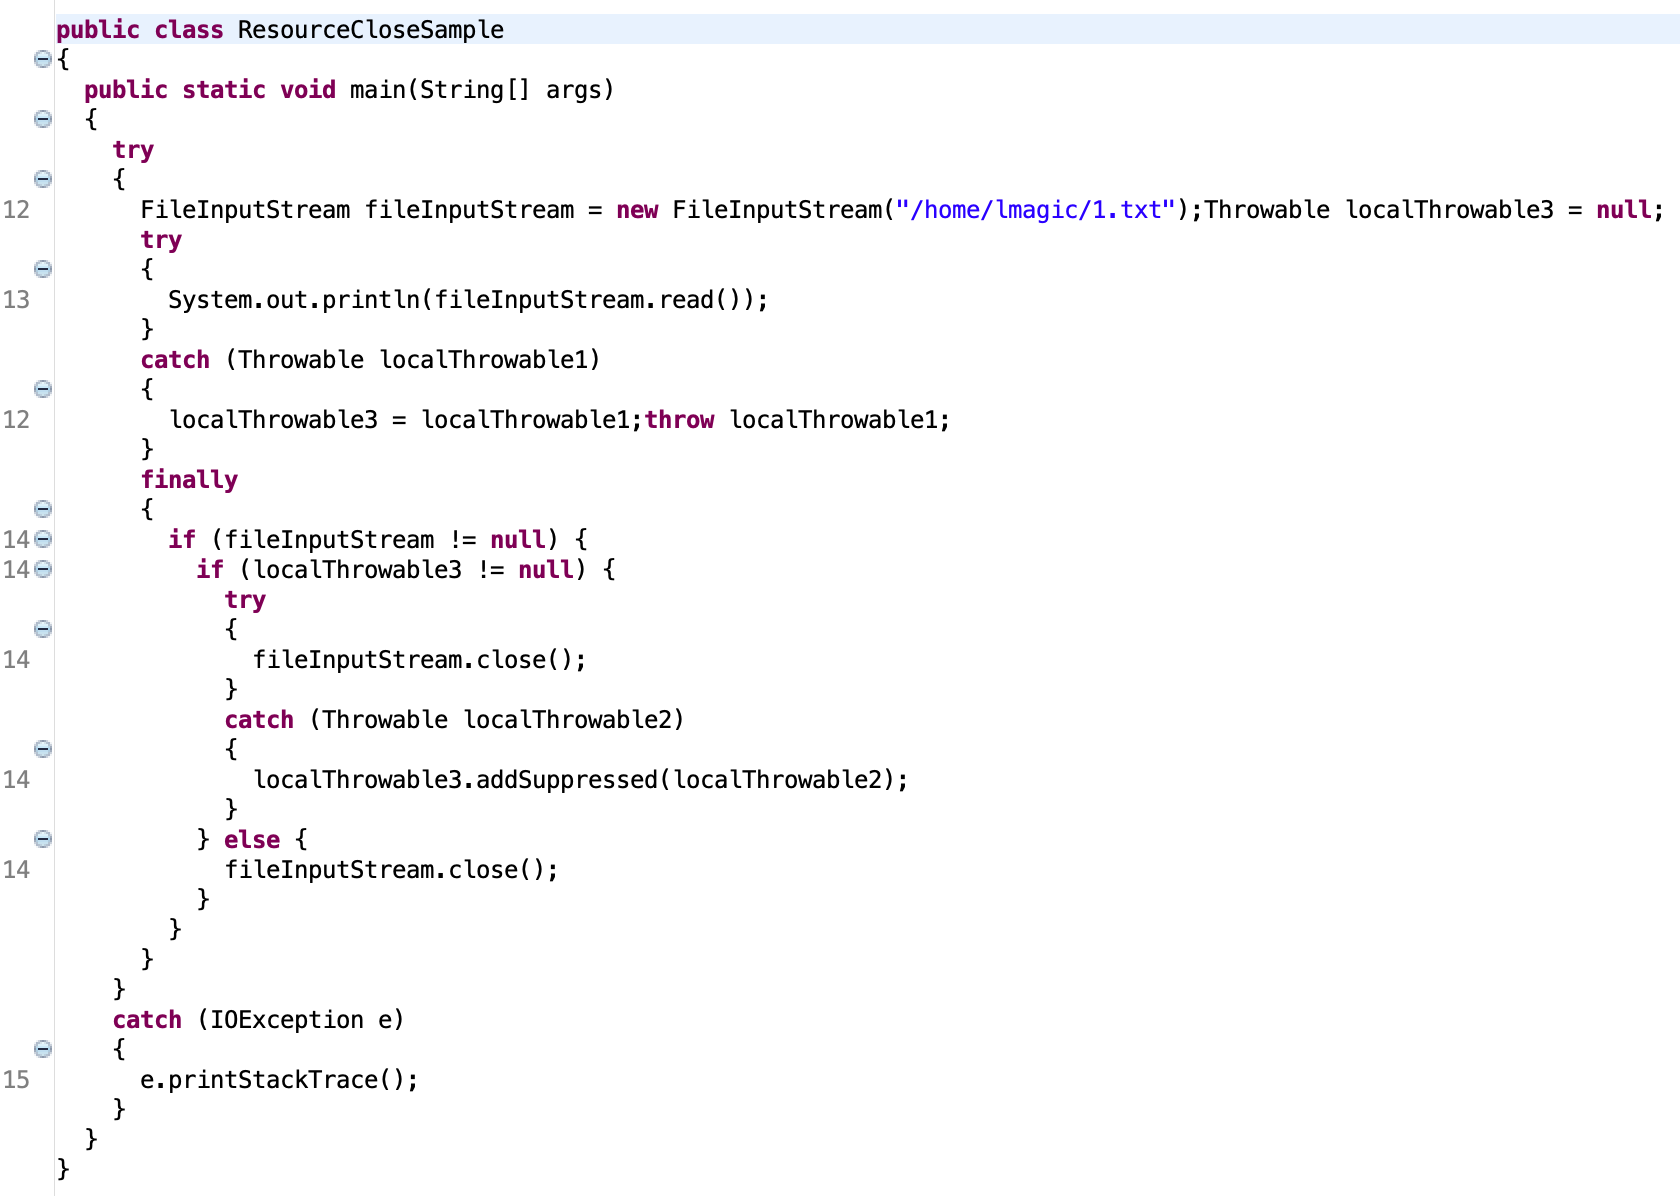The width and height of the screenshot is (1680, 1196).
Task: Click the catch (Throwable localThrowable2) clause
Action: (454, 720)
